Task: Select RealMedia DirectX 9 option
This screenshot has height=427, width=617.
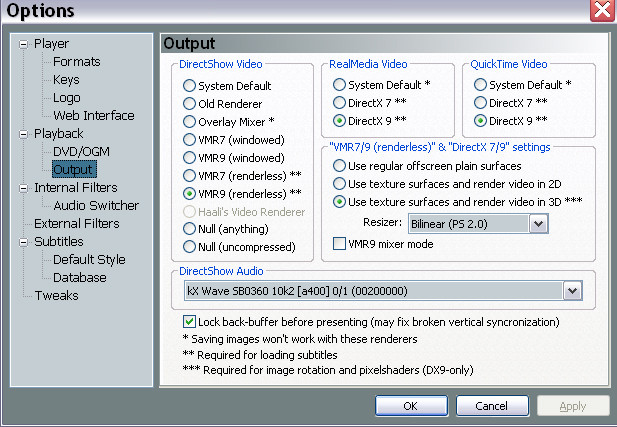Action: click(x=370, y=121)
